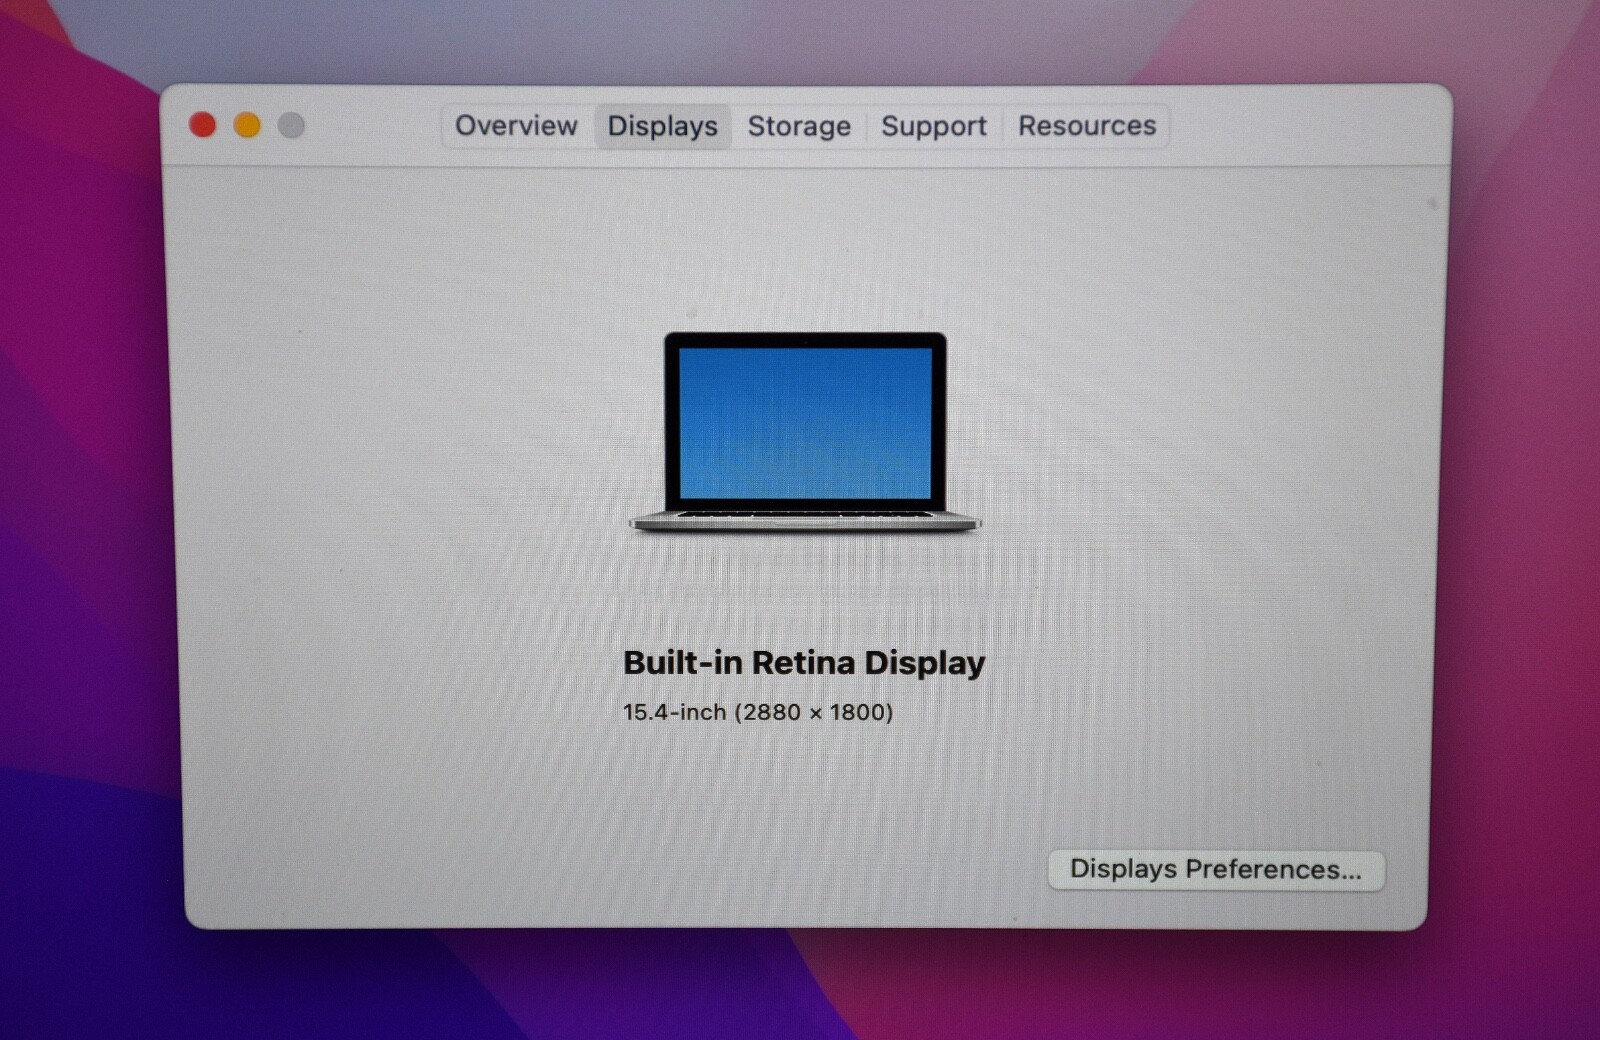The width and height of the screenshot is (1600, 1040).
Task: Switch to the Overview tab
Action: coord(517,126)
